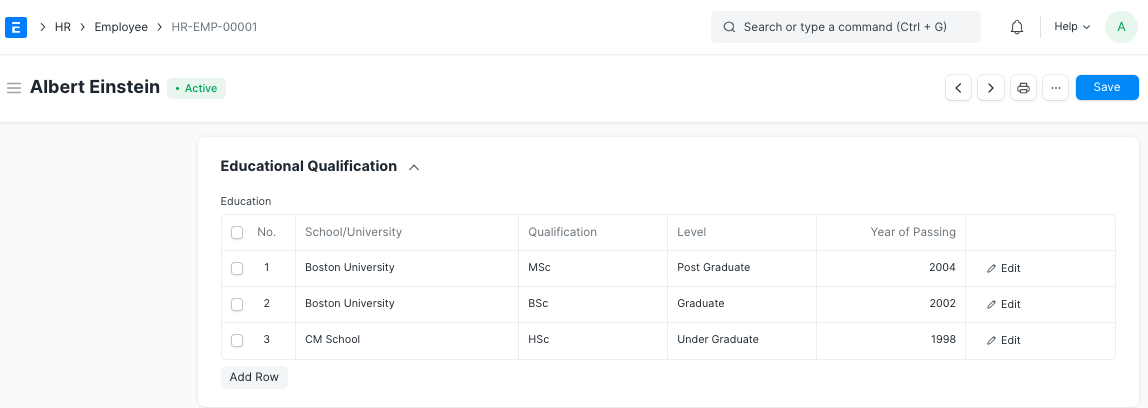Select all rows checkbox in Education header
This screenshot has height=408, width=1148.
(237, 233)
